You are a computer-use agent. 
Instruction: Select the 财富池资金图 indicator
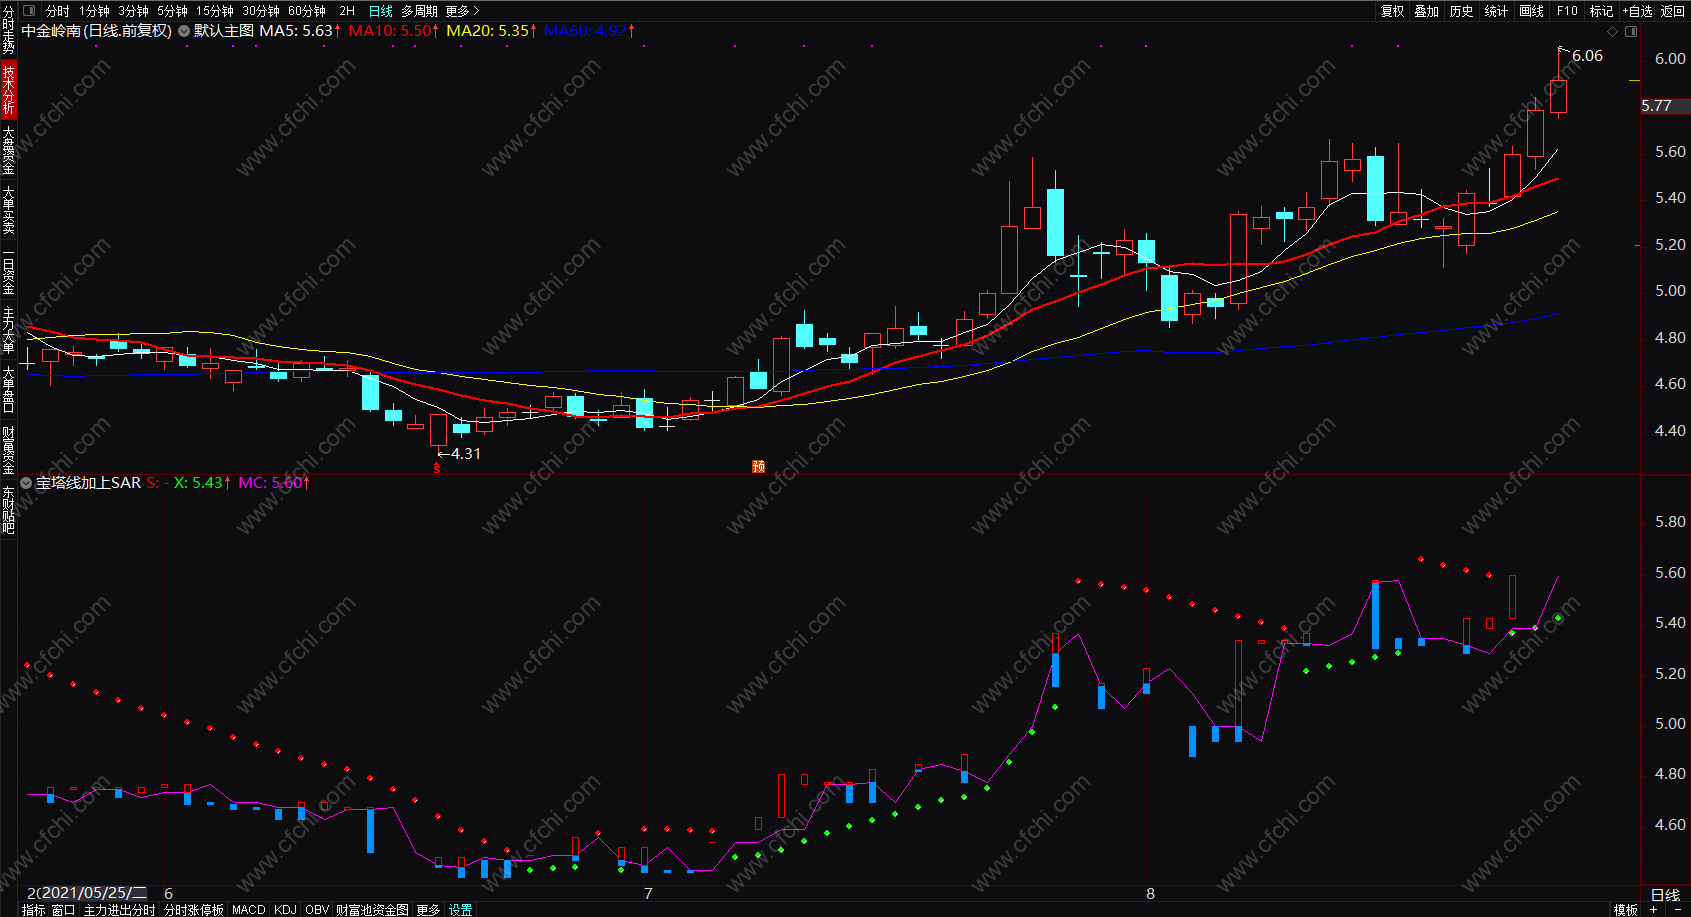coord(372,910)
